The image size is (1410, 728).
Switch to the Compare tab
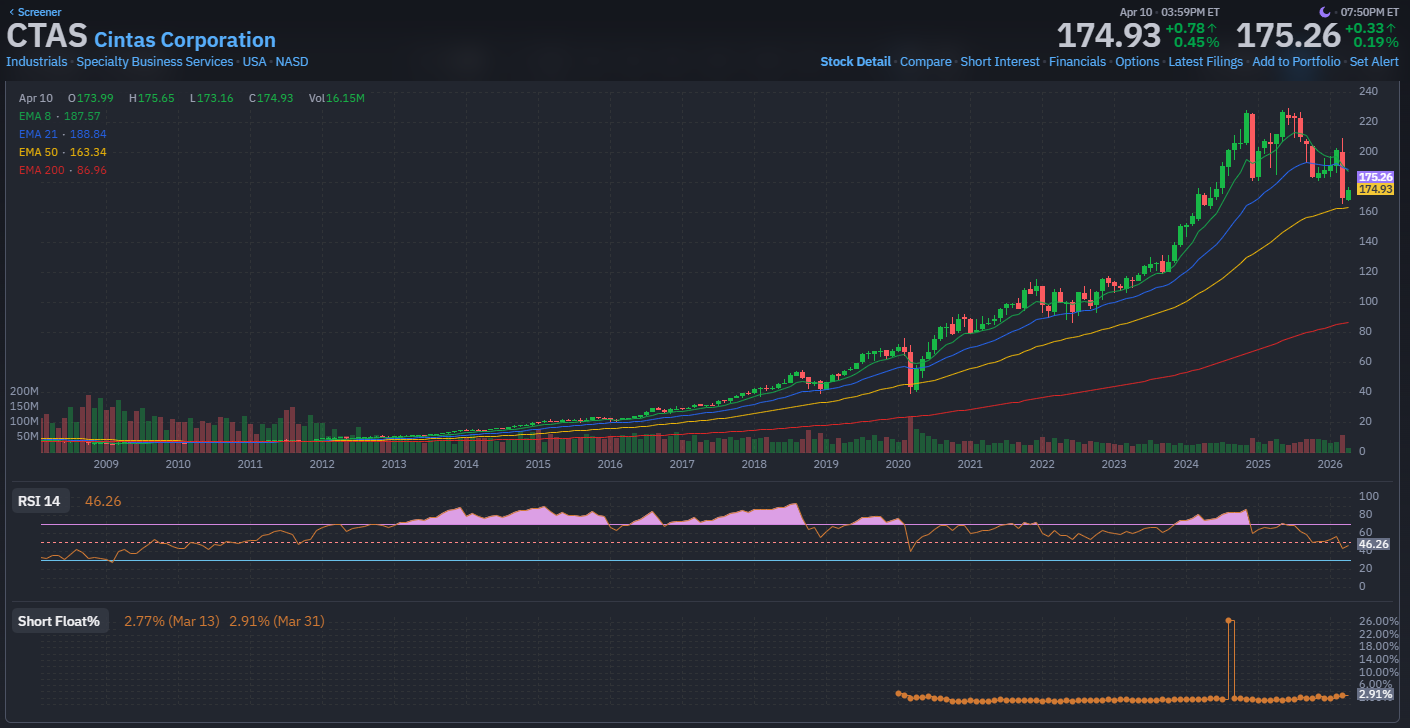[x=926, y=62]
